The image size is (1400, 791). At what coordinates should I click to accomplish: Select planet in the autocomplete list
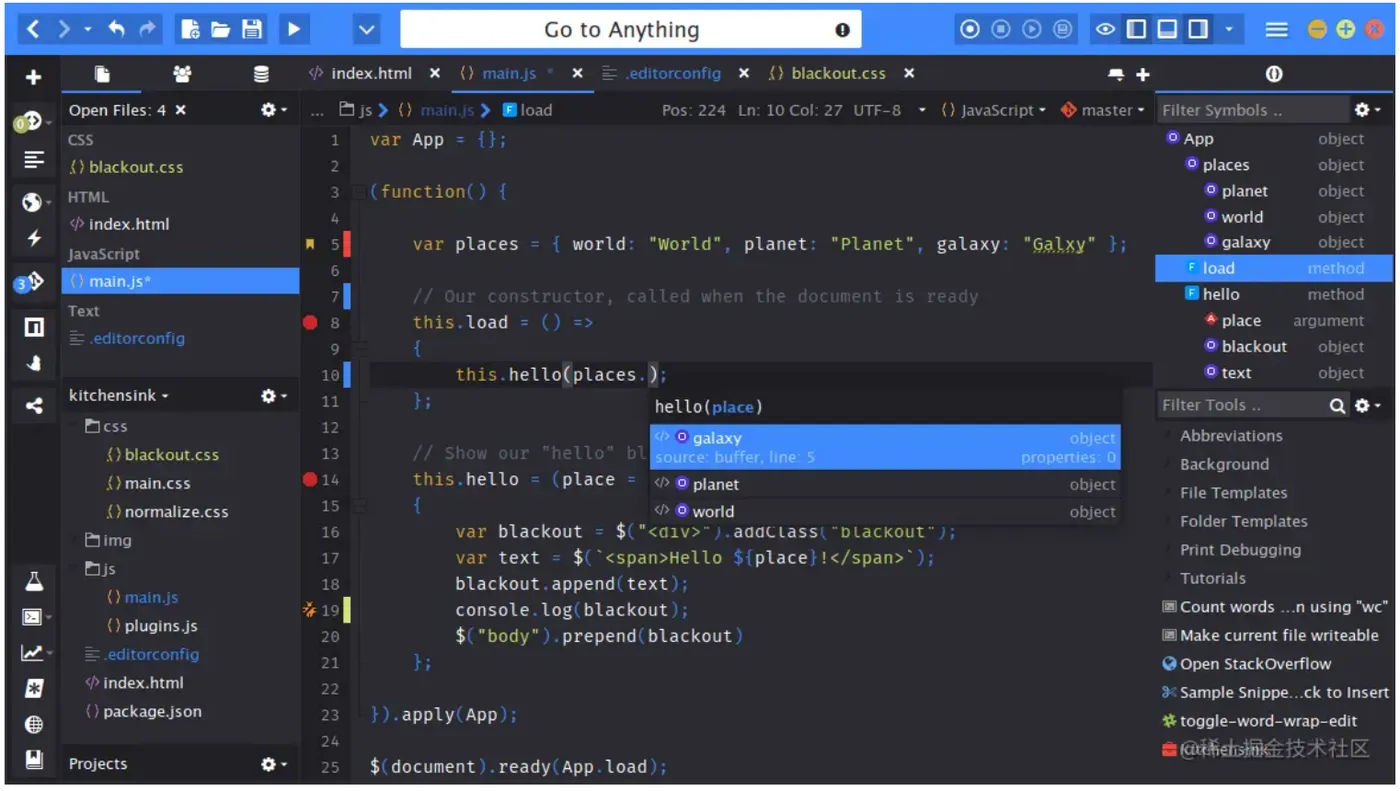tap(885, 484)
